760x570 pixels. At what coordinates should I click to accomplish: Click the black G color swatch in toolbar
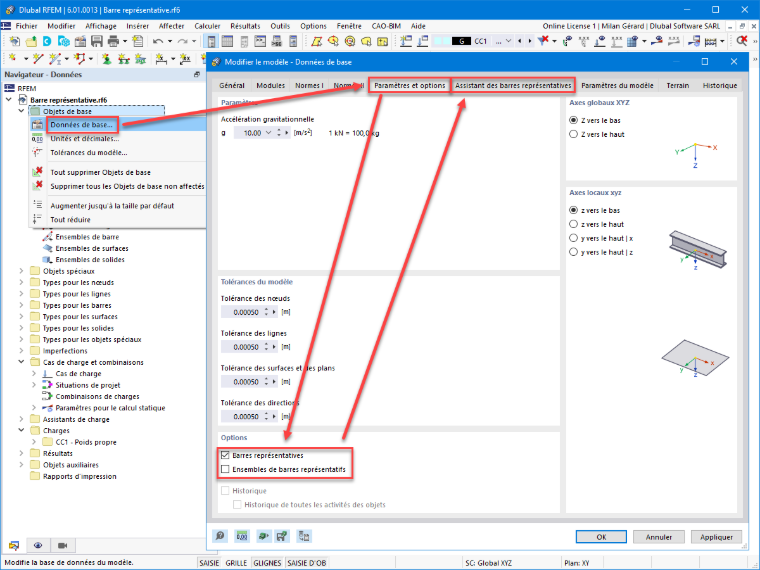(461, 41)
